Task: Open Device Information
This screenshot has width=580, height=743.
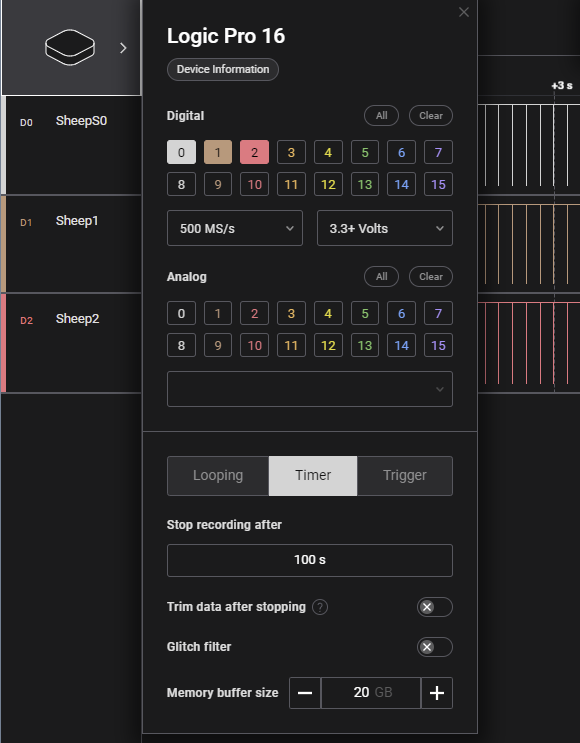Action: click(x=223, y=69)
